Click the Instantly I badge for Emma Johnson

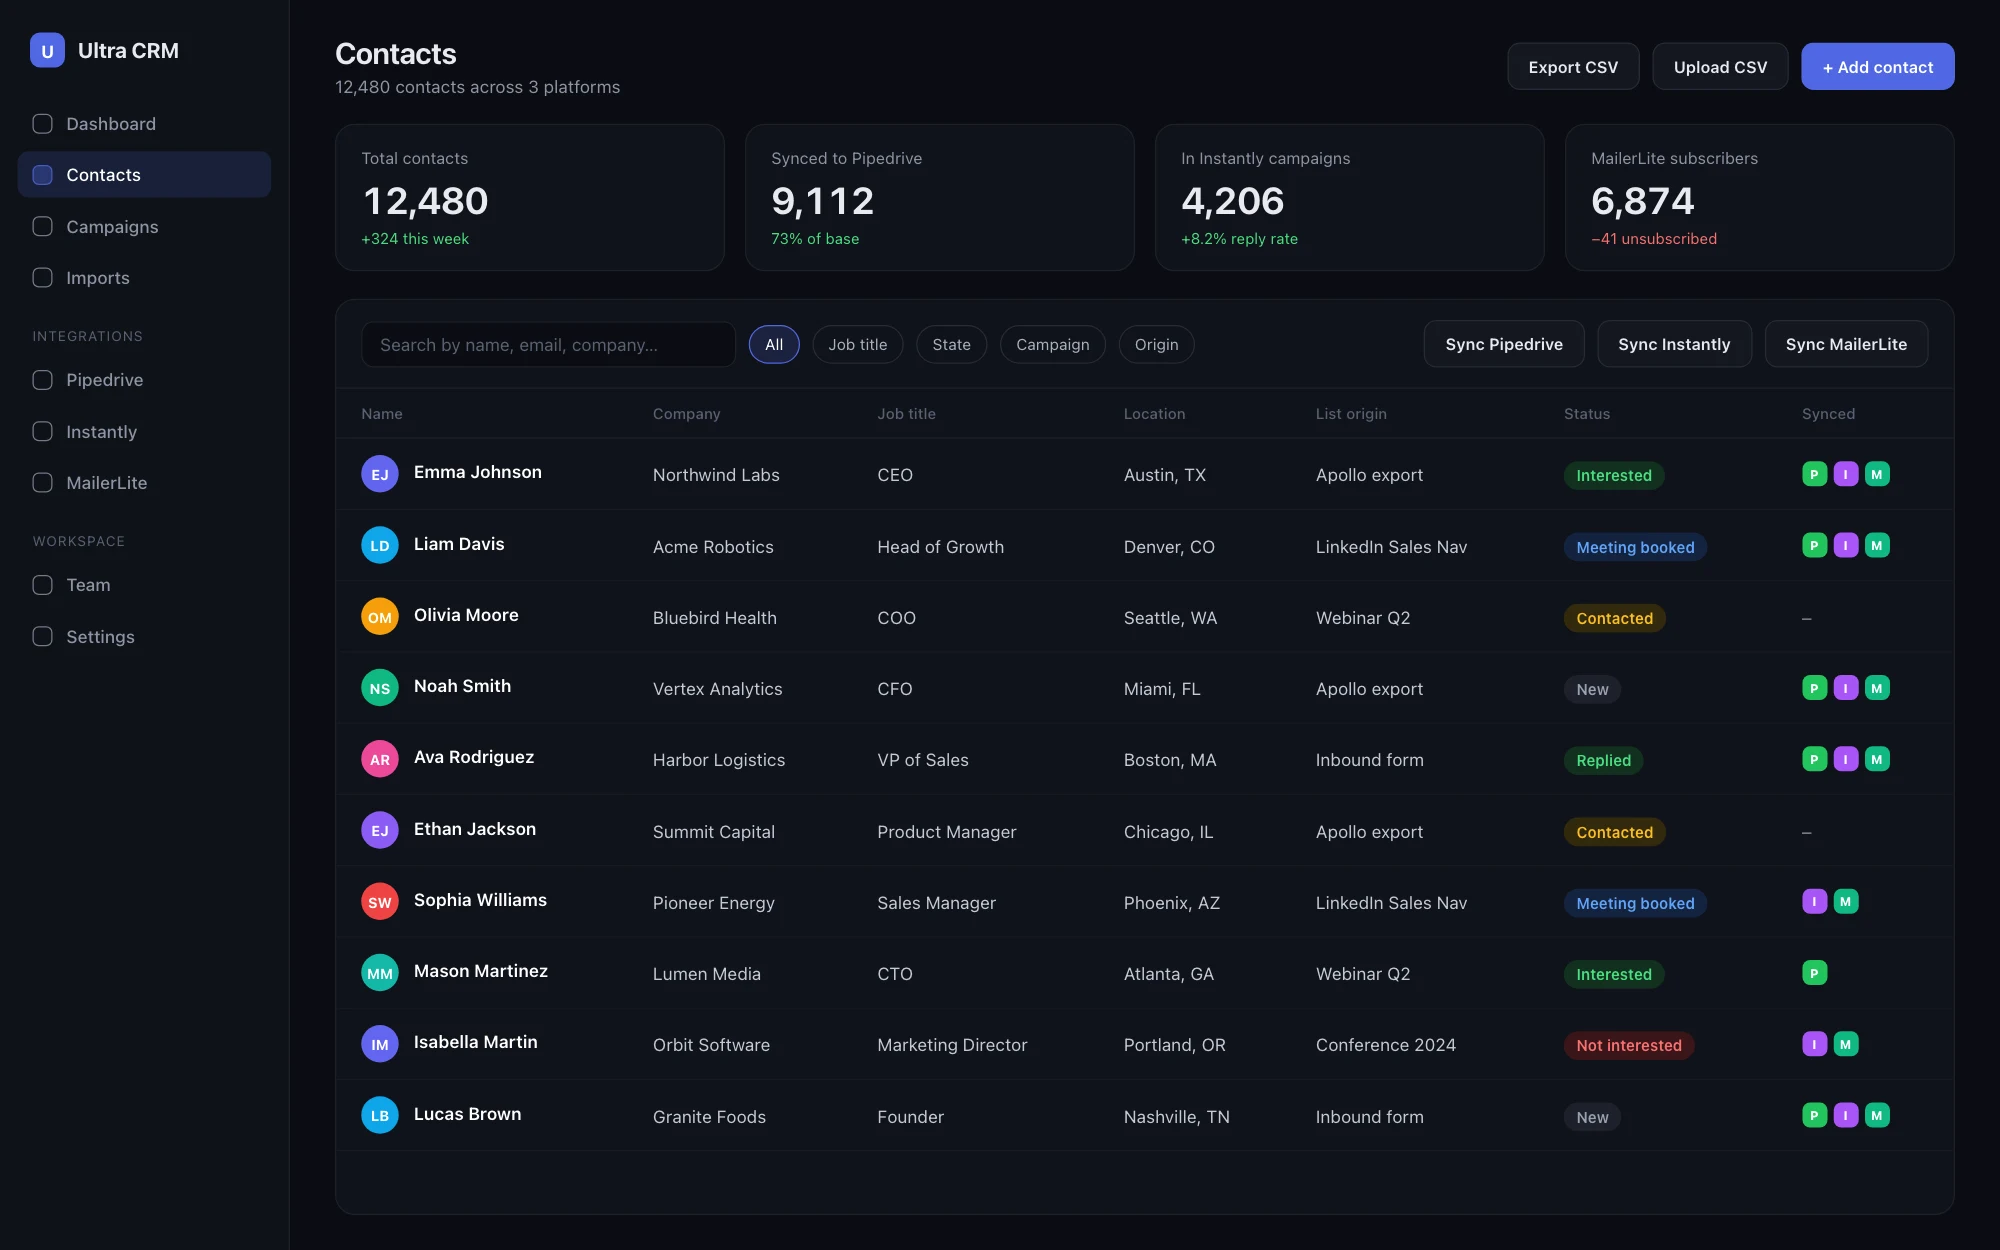point(1846,474)
